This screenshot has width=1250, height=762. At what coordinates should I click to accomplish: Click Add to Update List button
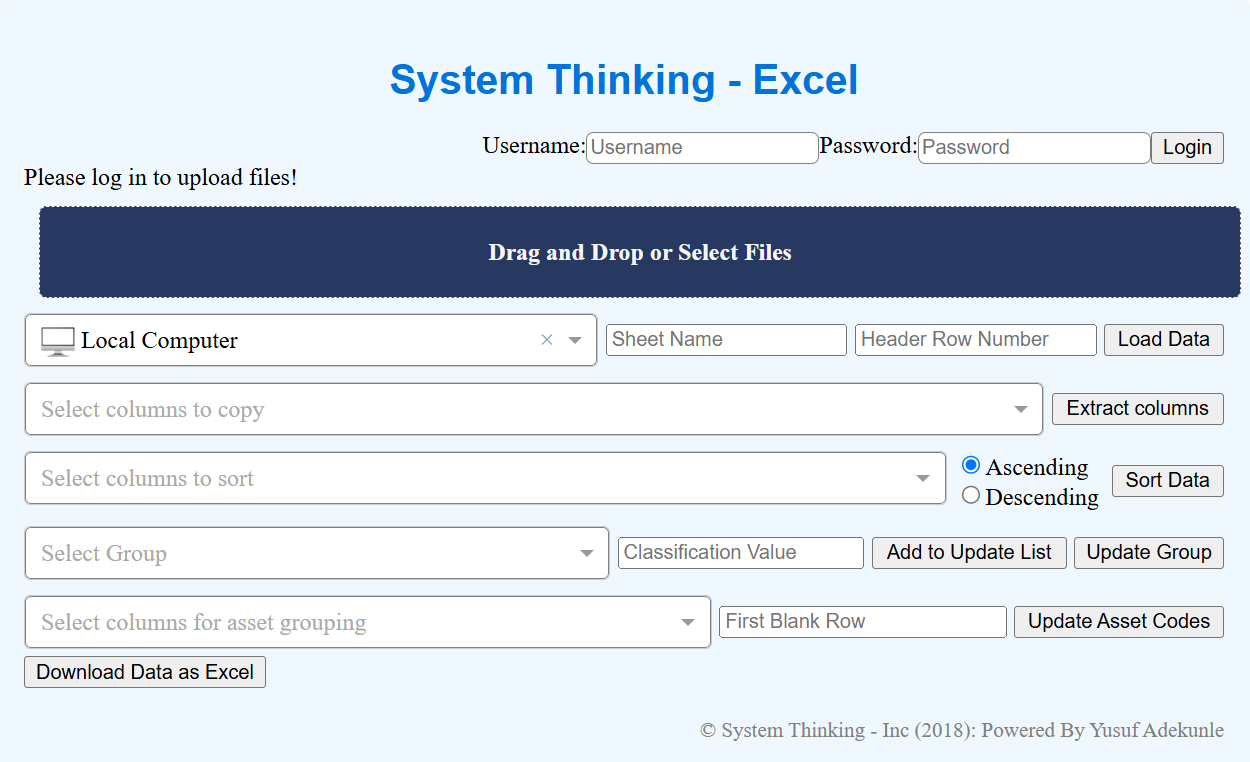pos(969,552)
